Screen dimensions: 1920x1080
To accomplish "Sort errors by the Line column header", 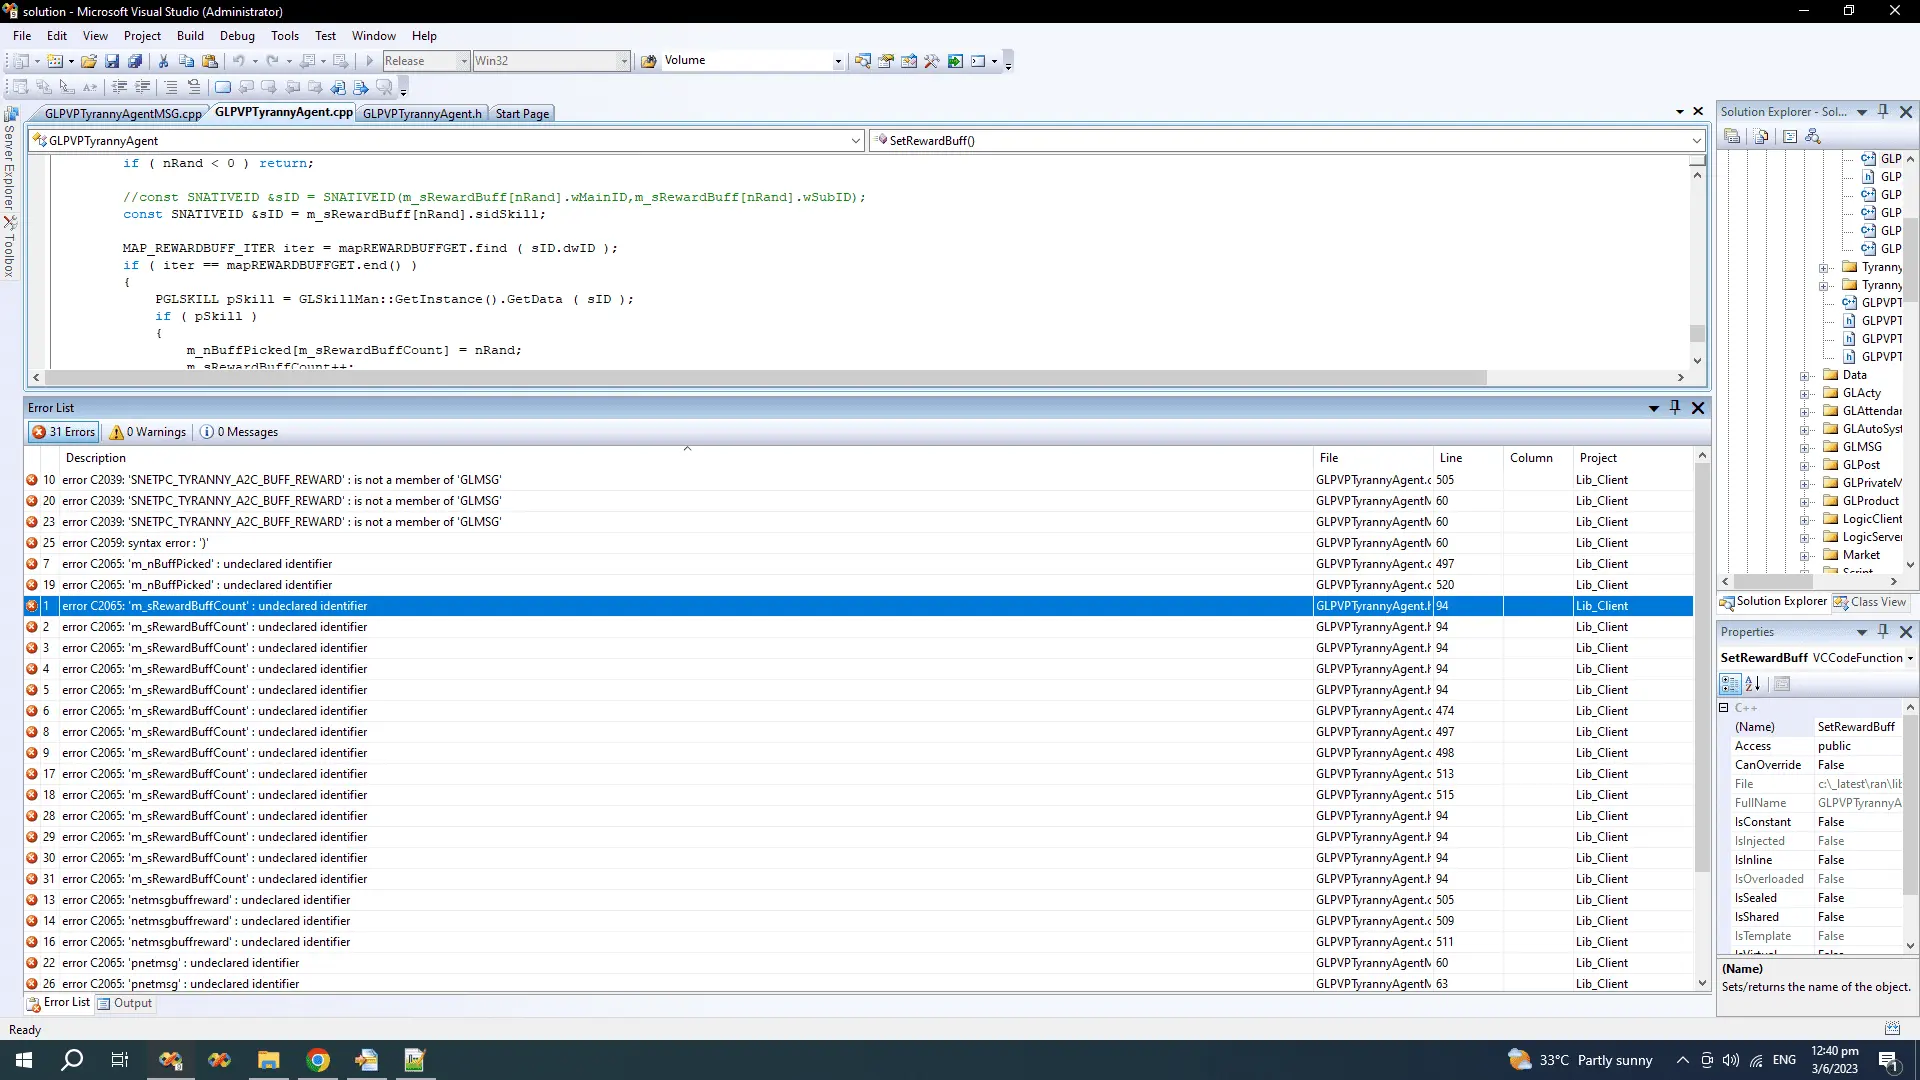I will coord(1468,458).
